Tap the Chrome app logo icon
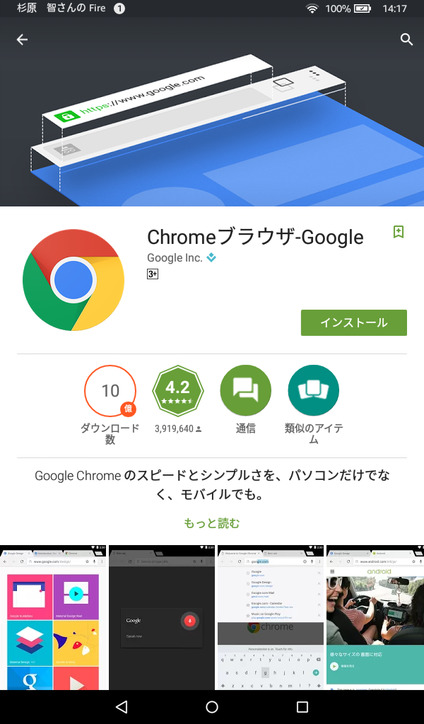The image size is (424, 724). (x=73, y=280)
